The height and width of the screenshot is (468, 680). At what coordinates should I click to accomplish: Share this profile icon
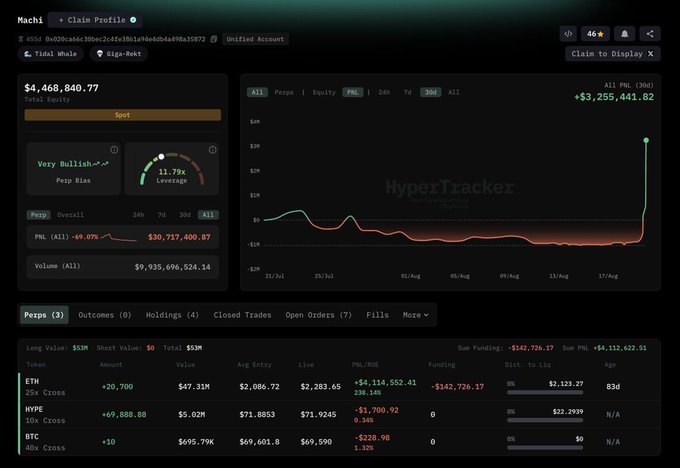point(650,33)
